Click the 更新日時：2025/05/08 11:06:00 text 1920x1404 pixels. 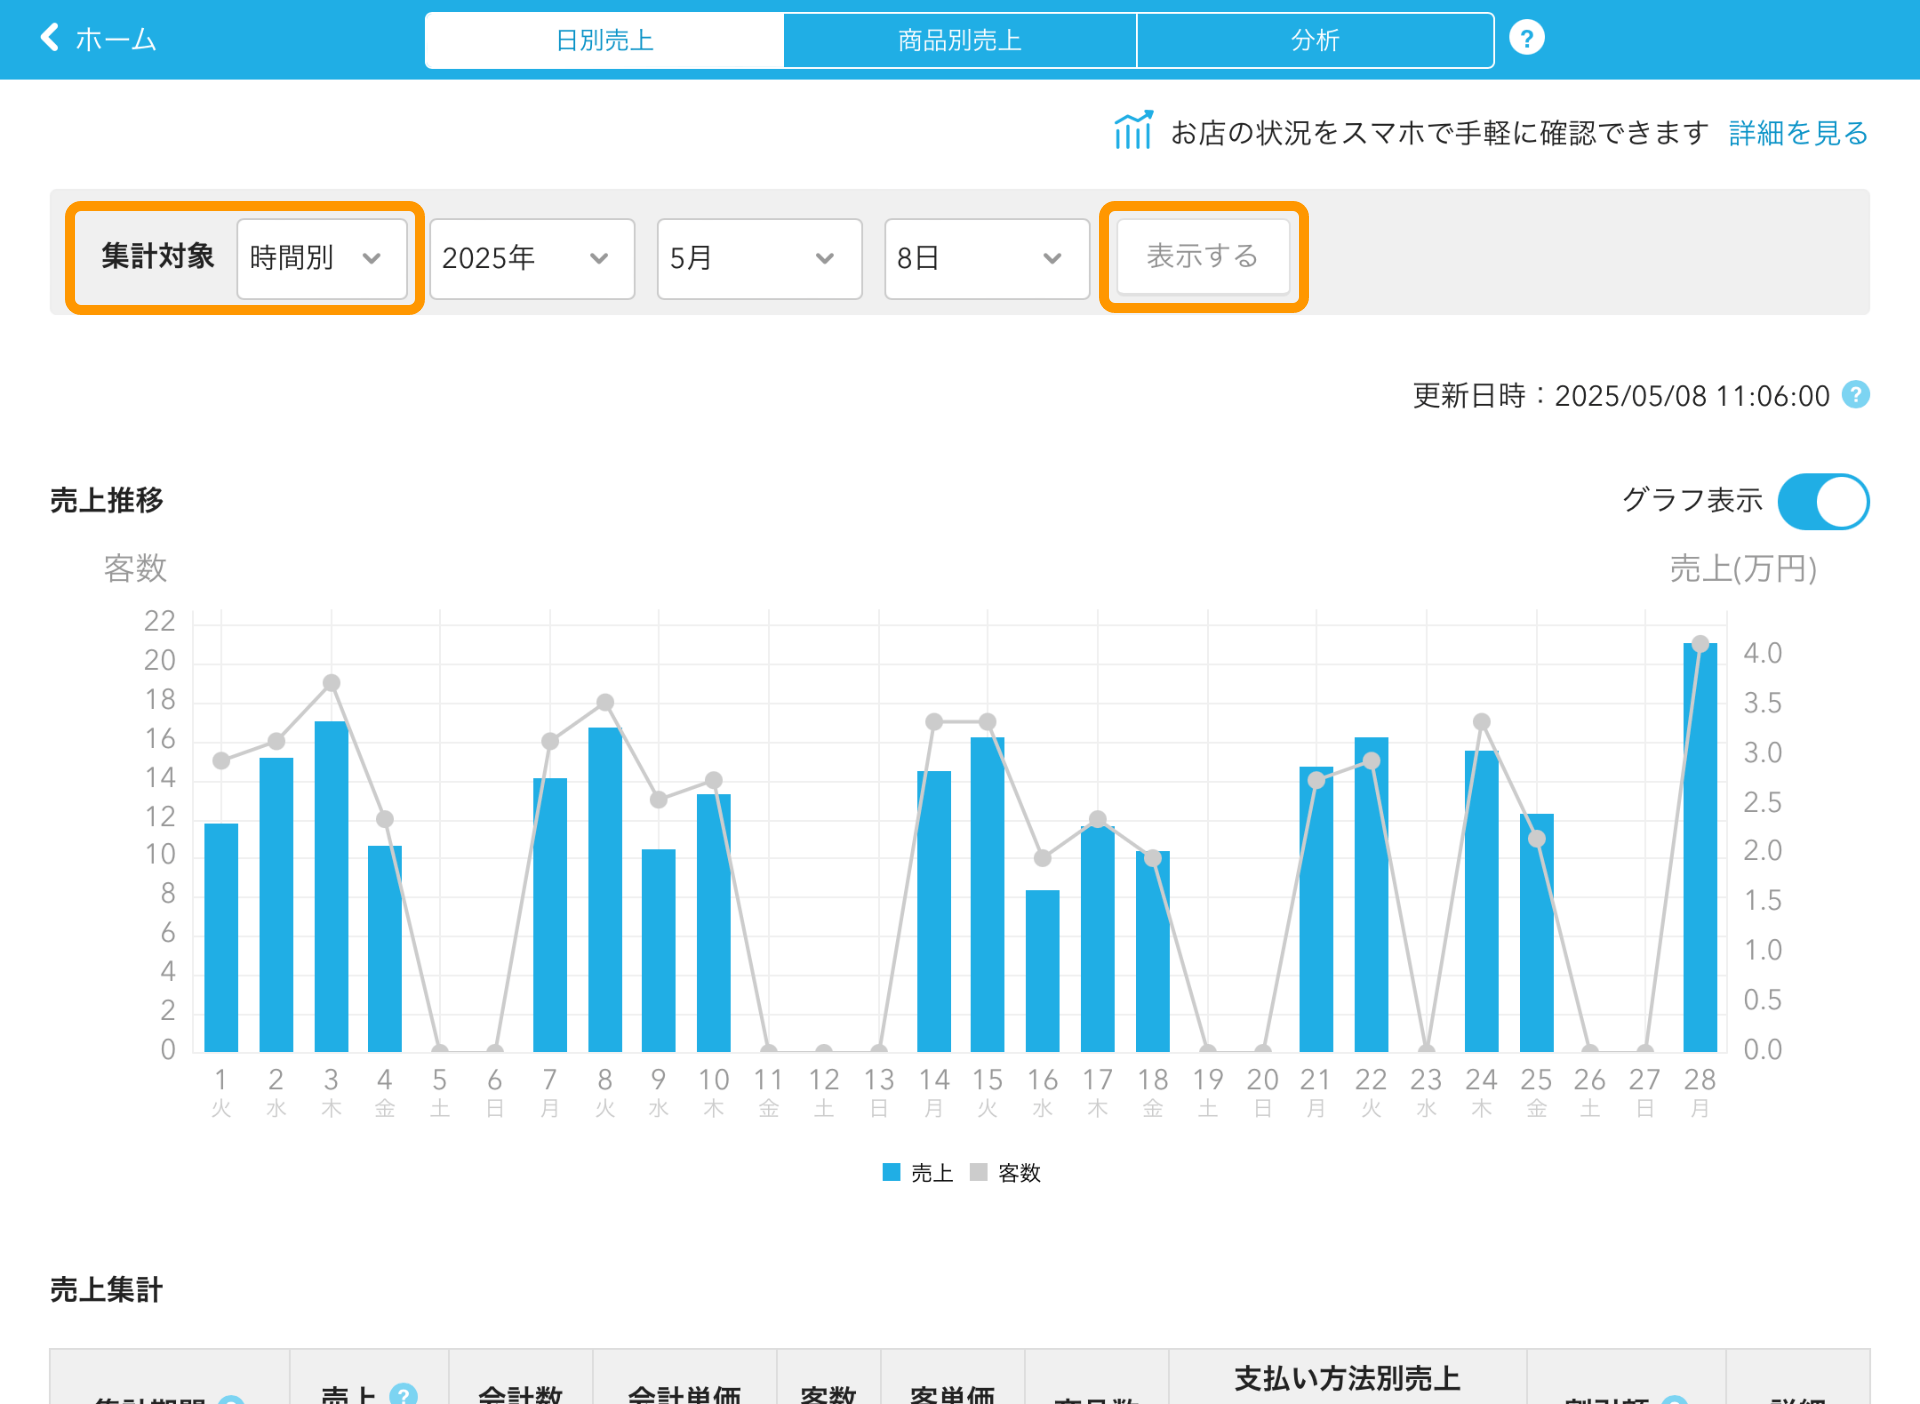point(1621,396)
